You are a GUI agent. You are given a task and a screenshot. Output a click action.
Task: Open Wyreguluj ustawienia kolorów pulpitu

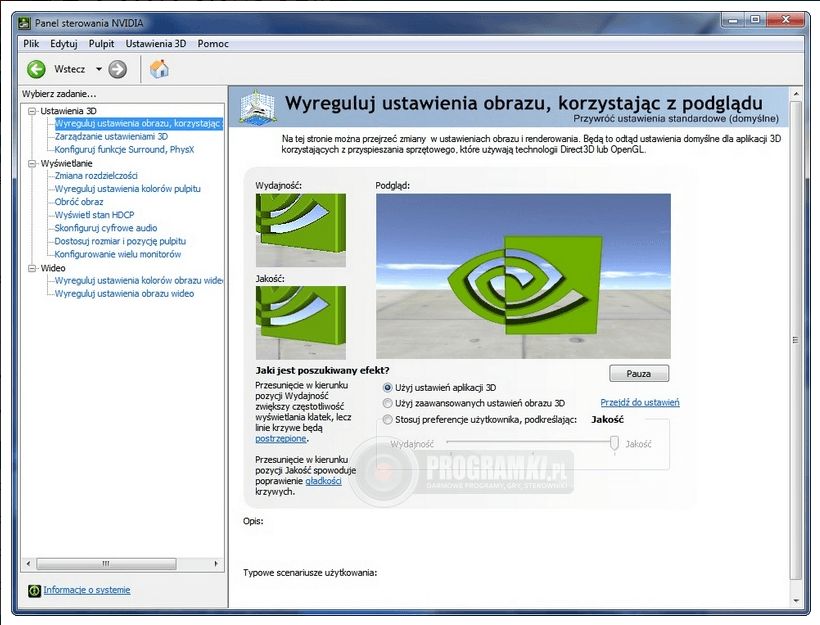[x=128, y=189]
